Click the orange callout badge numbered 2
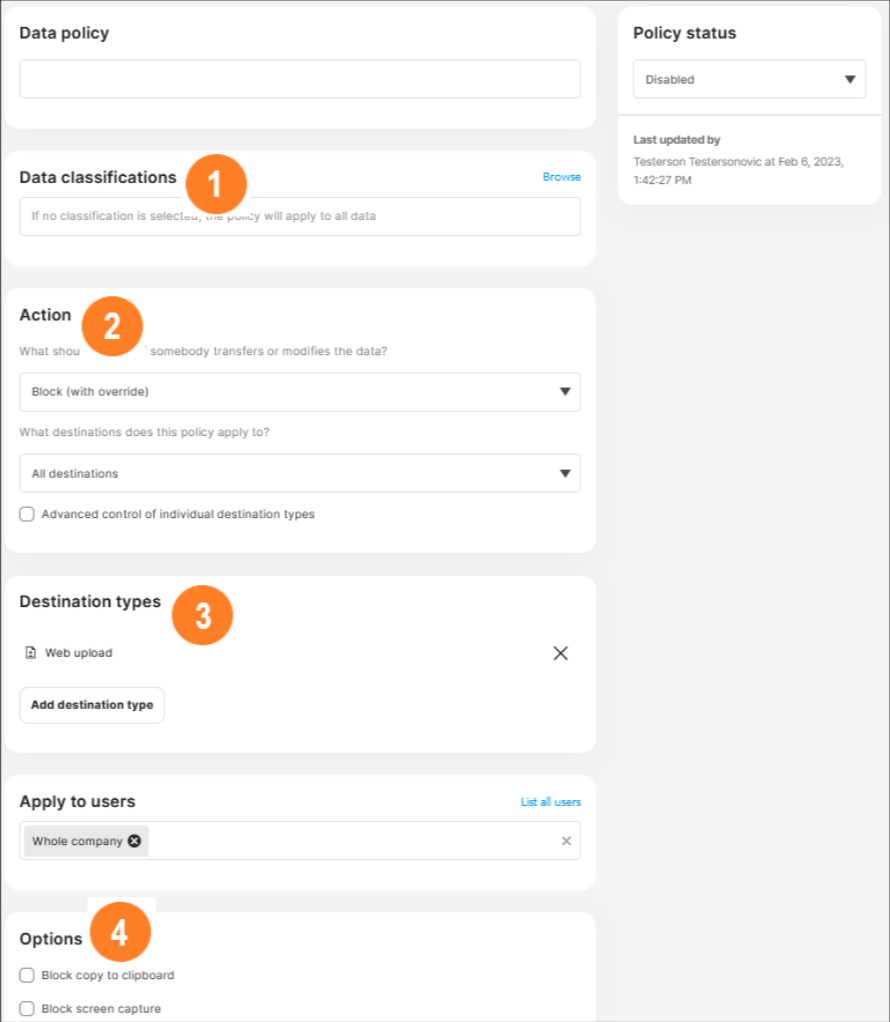 (112, 326)
